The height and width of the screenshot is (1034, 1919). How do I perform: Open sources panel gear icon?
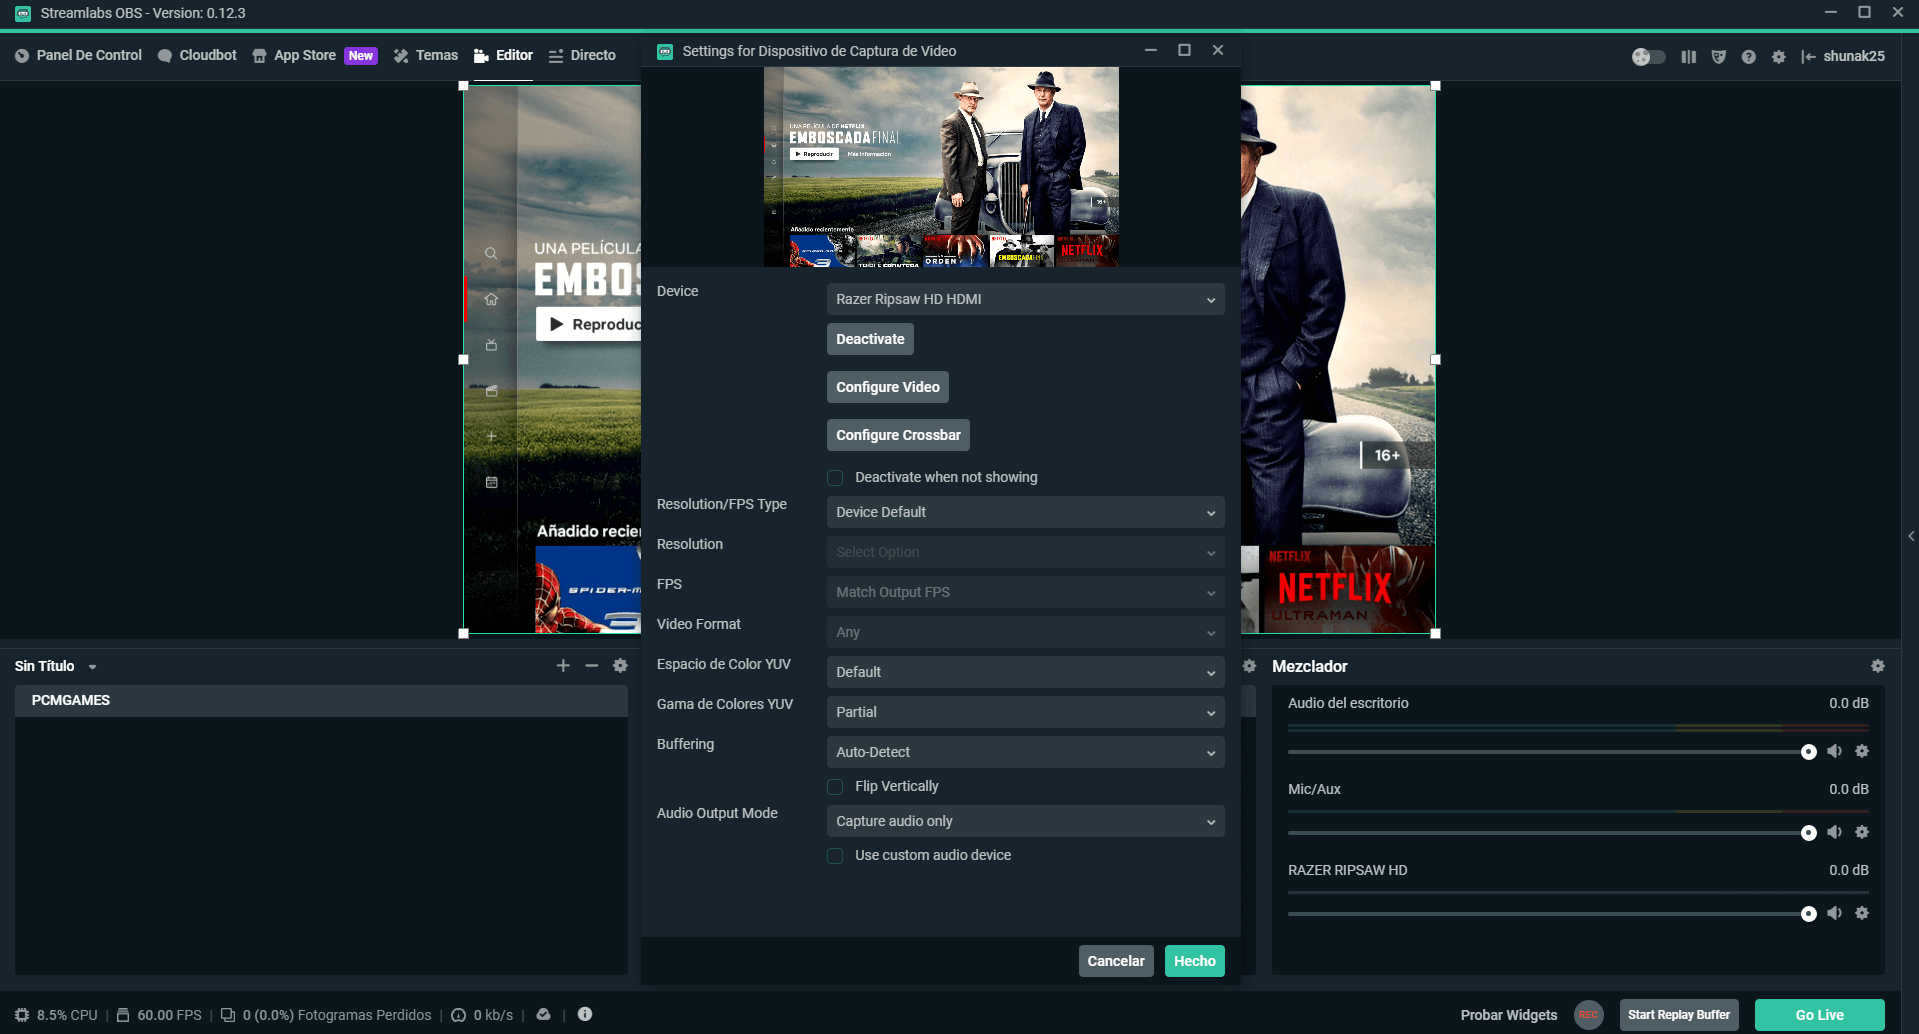click(x=1249, y=666)
